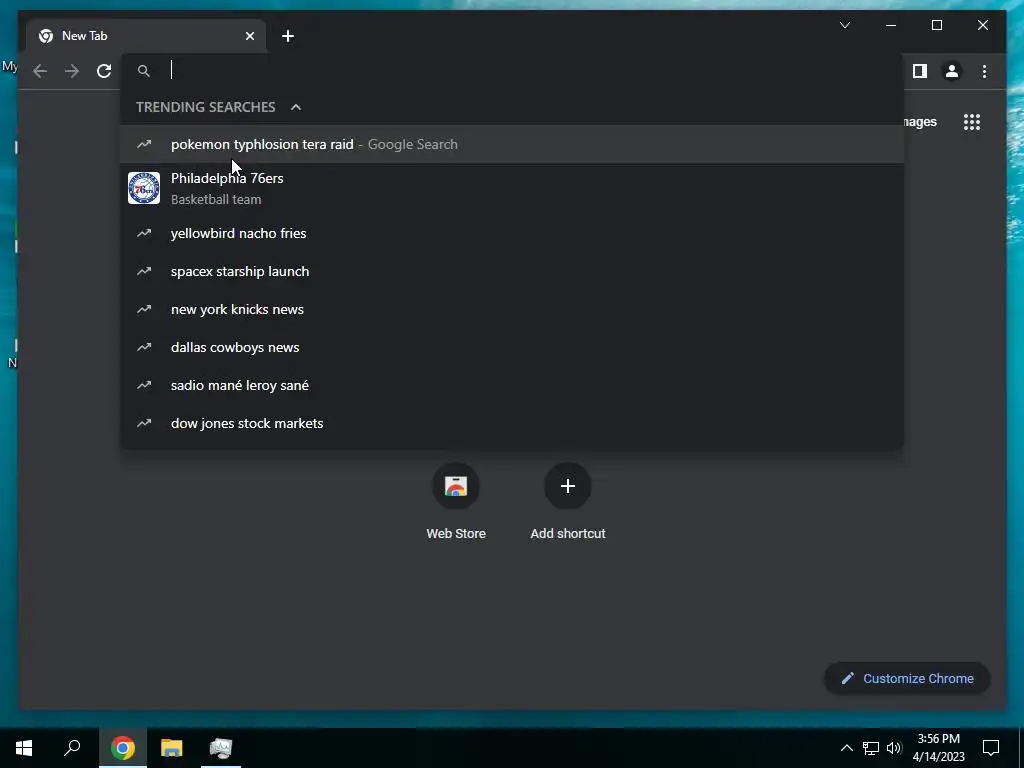Click the browser back arrow
The width and height of the screenshot is (1024, 768).
(40, 71)
